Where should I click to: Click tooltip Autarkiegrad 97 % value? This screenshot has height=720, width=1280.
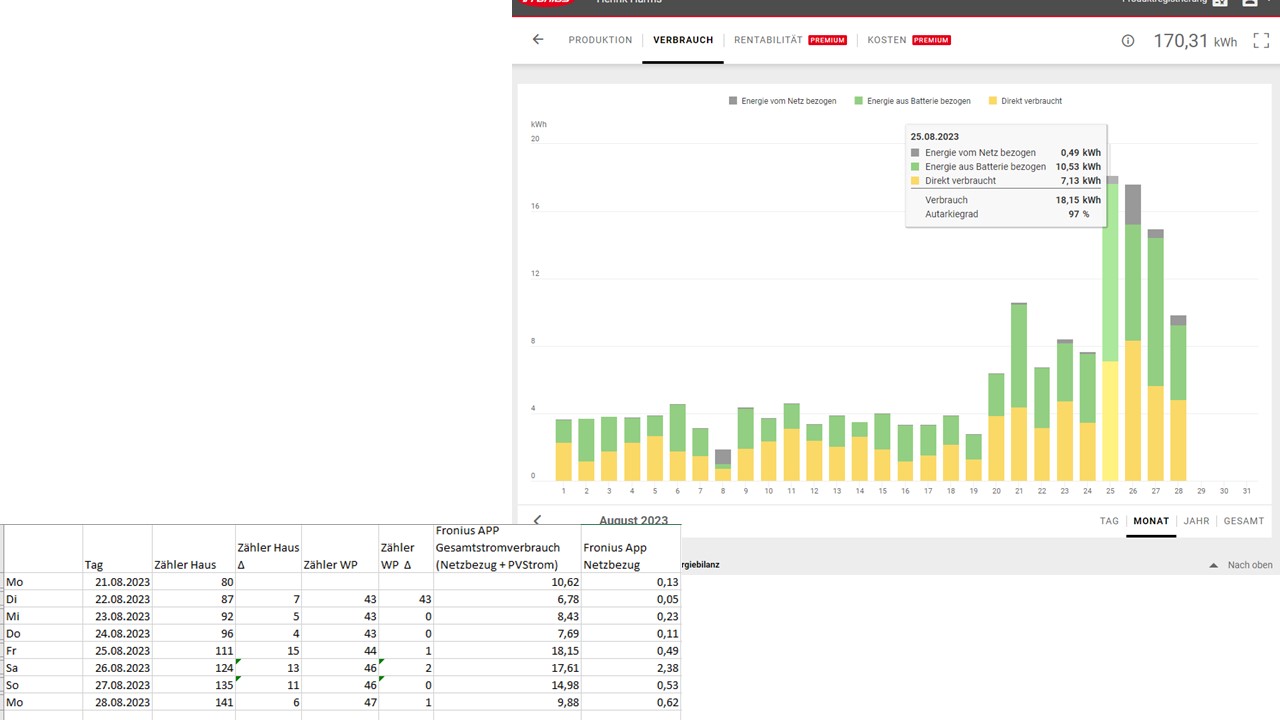(x=1079, y=214)
